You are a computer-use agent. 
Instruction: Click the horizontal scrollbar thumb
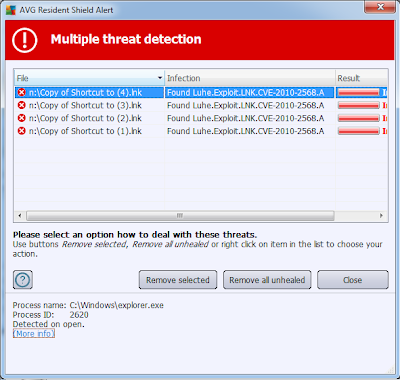[180, 215]
